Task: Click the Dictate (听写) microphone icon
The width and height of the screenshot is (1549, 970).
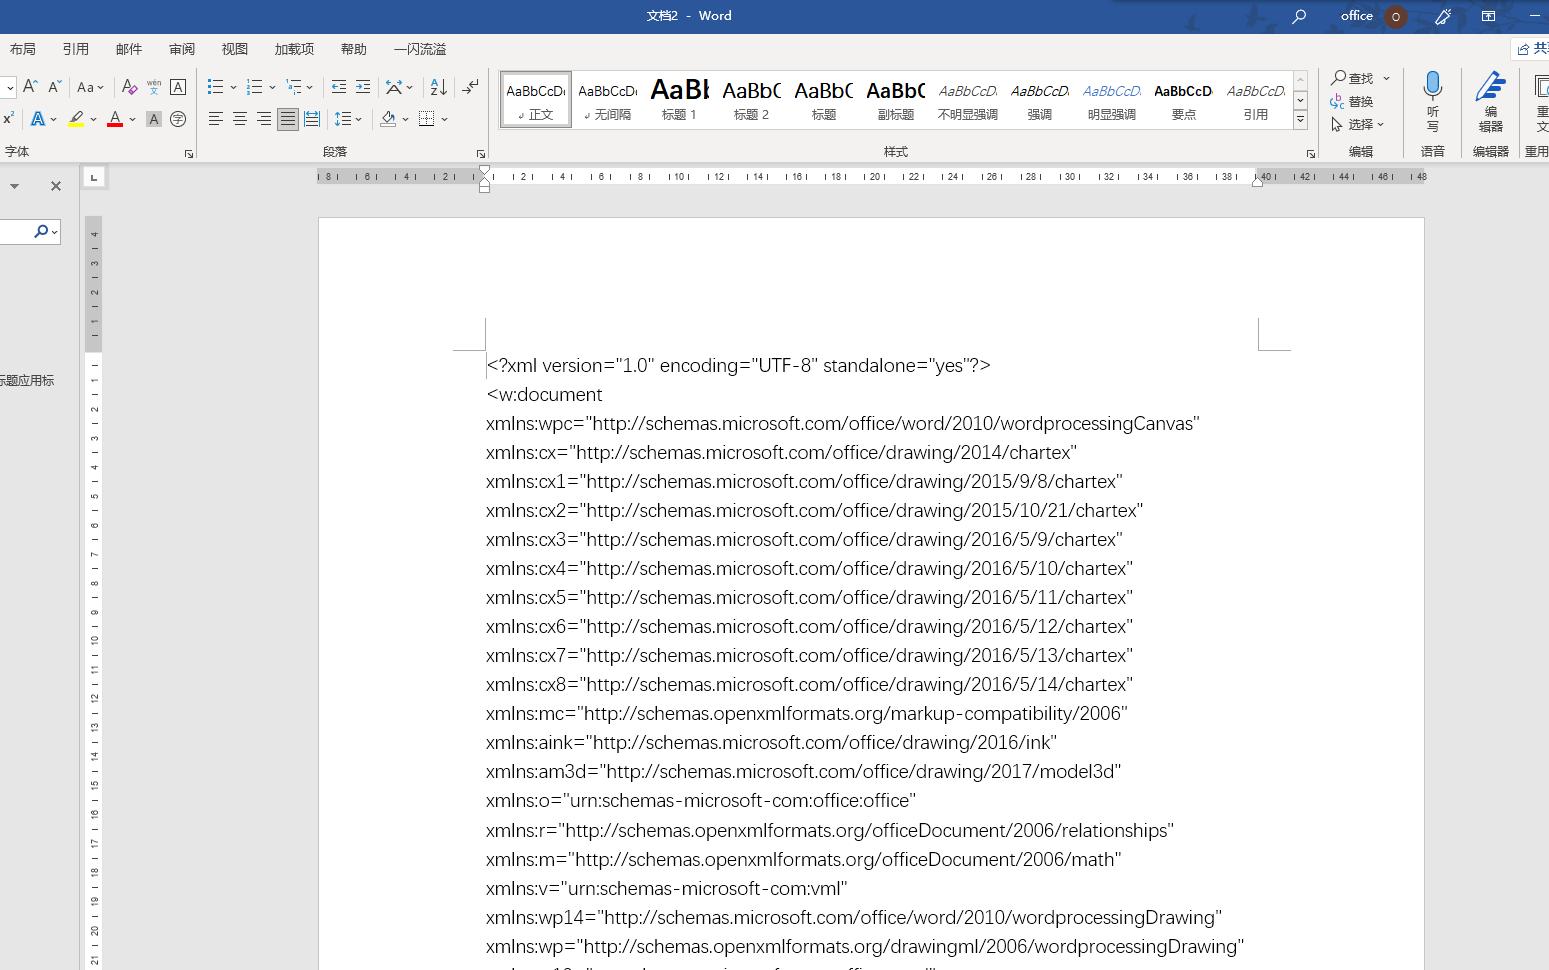Action: point(1432,100)
